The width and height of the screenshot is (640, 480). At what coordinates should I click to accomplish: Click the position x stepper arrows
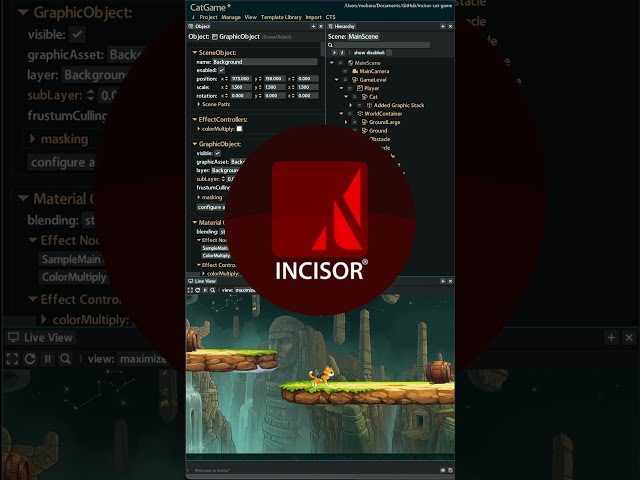coord(227,79)
